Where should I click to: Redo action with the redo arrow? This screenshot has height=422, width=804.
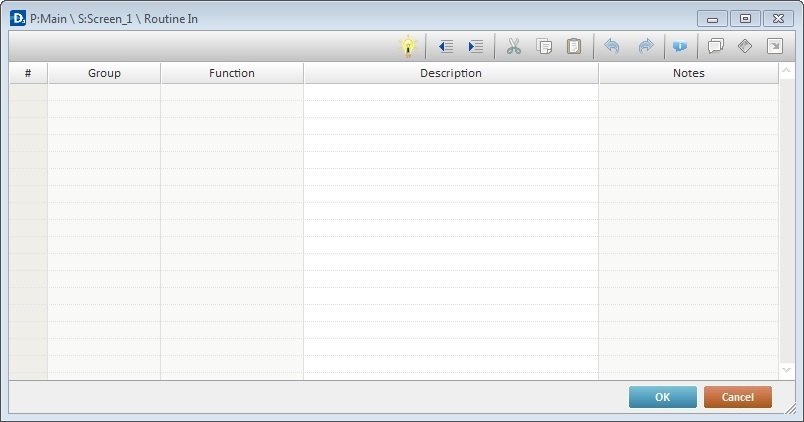646,46
